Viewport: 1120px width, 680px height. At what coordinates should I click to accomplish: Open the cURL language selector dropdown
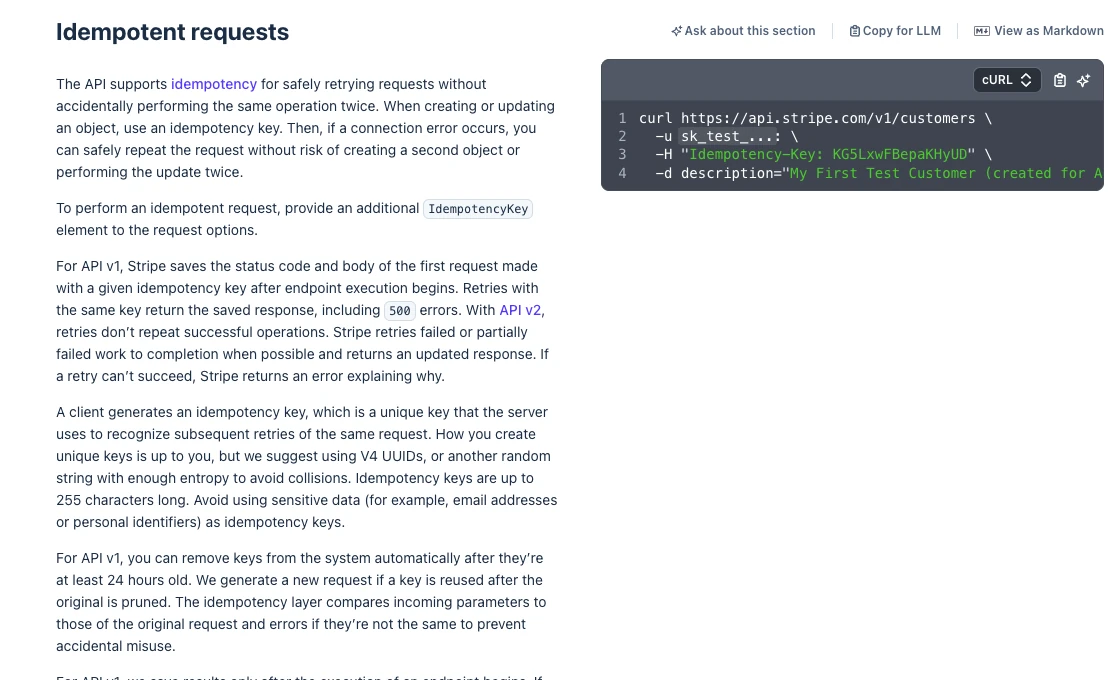pyautogui.click(x=1006, y=80)
